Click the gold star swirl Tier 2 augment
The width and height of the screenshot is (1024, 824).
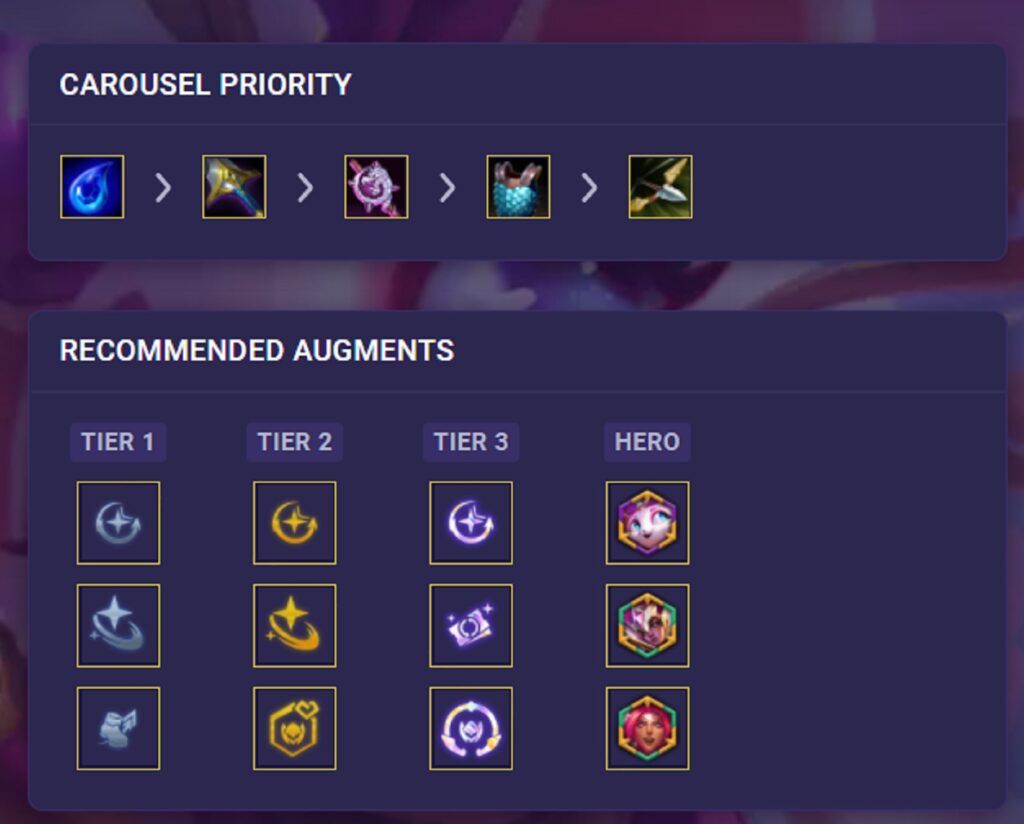click(x=295, y=626)
